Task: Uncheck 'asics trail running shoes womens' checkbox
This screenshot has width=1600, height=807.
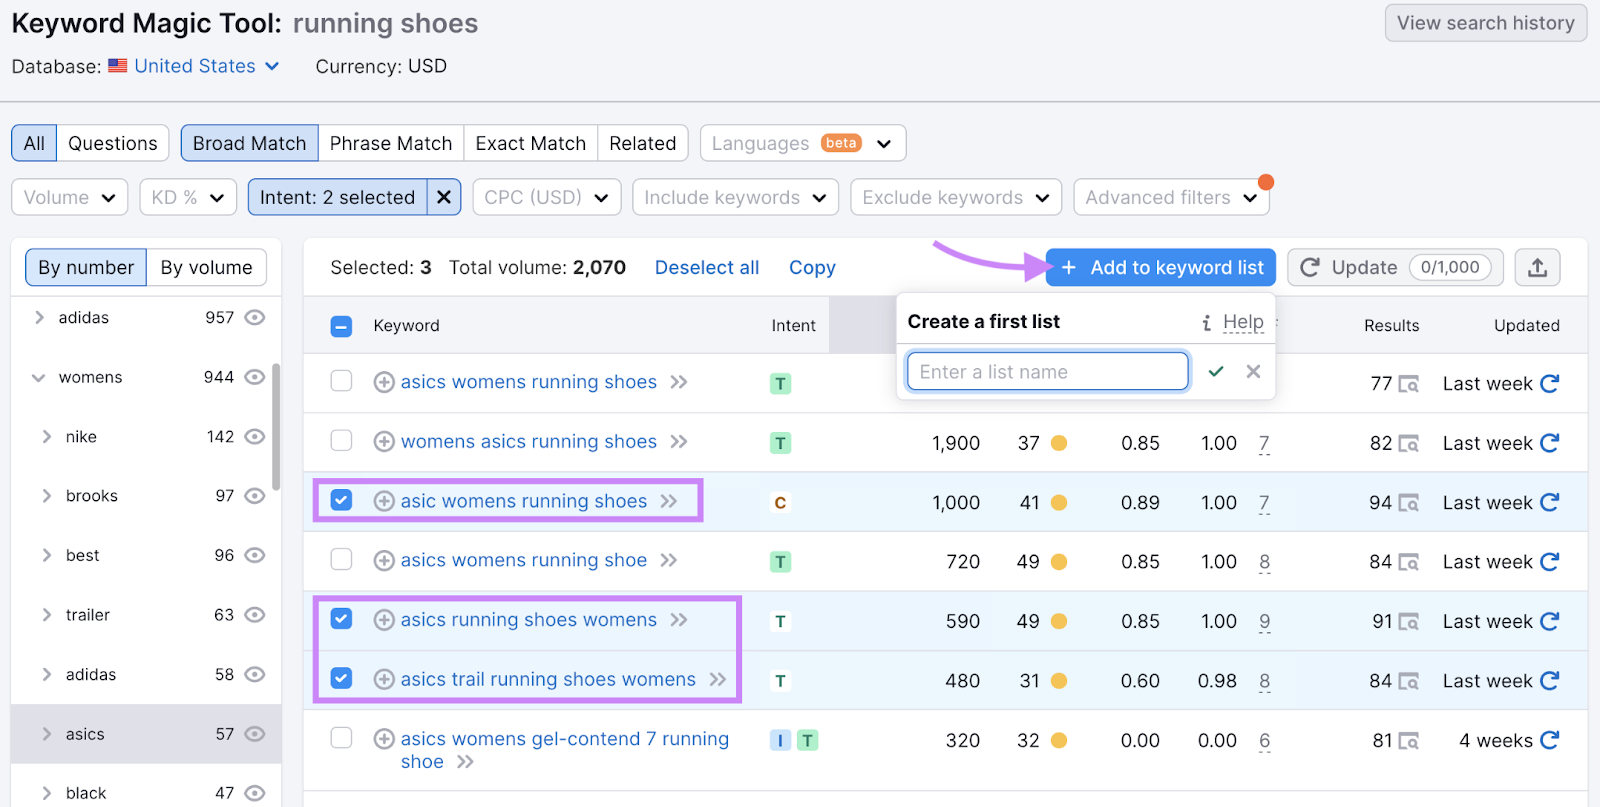Action: click(341, 678)
